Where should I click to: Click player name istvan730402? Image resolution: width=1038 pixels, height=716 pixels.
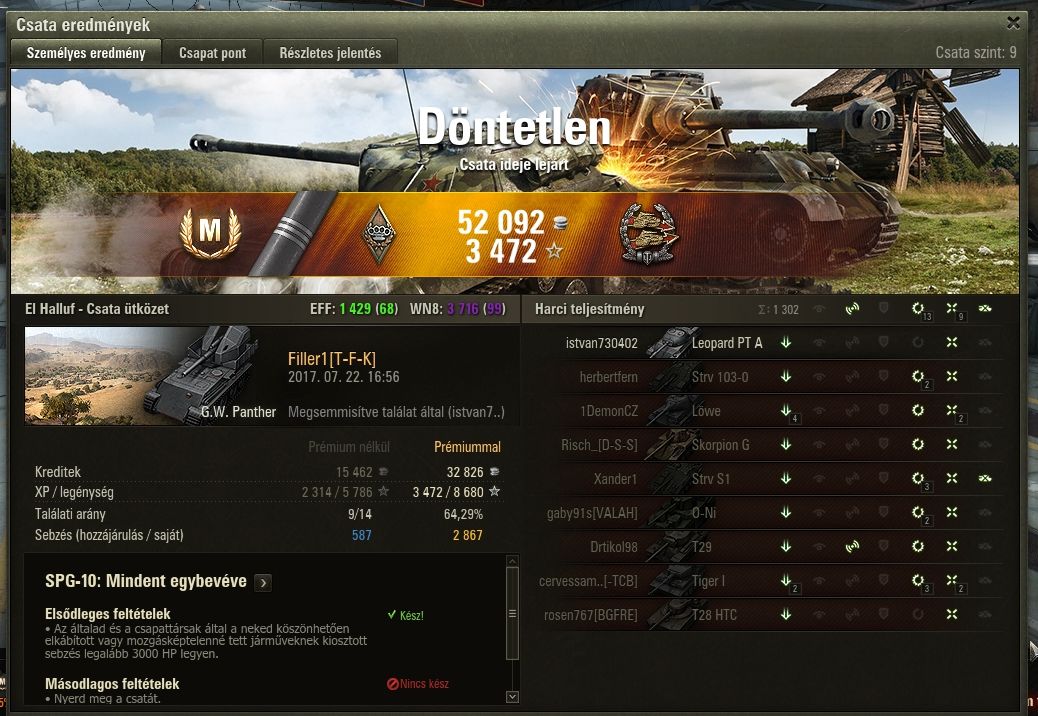(602, 343)
